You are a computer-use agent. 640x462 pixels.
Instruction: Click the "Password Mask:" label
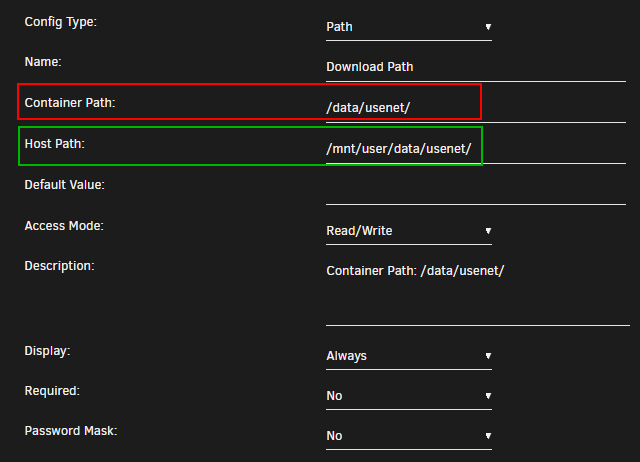click(69, 431)
